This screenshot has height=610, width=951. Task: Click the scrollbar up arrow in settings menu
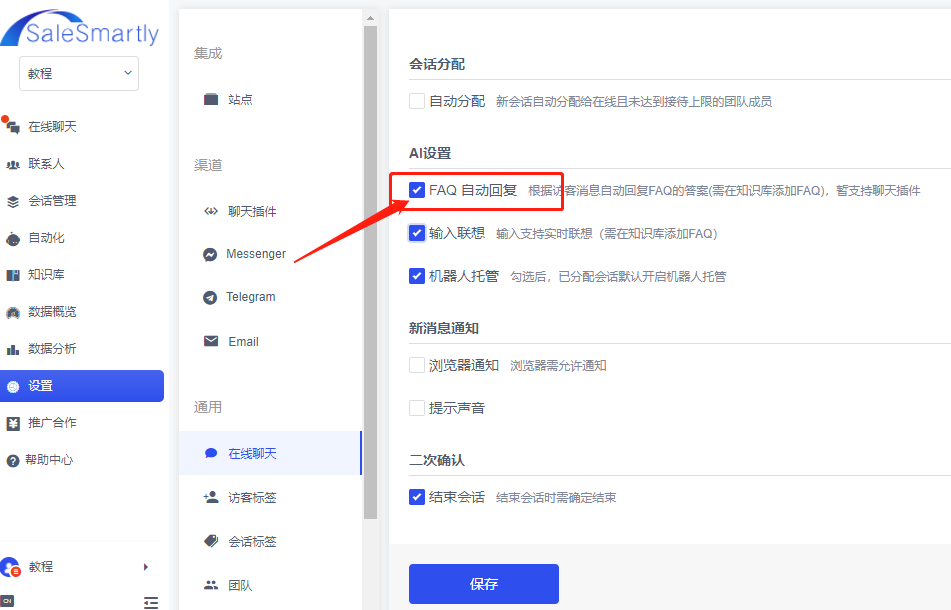coord(371,18)
